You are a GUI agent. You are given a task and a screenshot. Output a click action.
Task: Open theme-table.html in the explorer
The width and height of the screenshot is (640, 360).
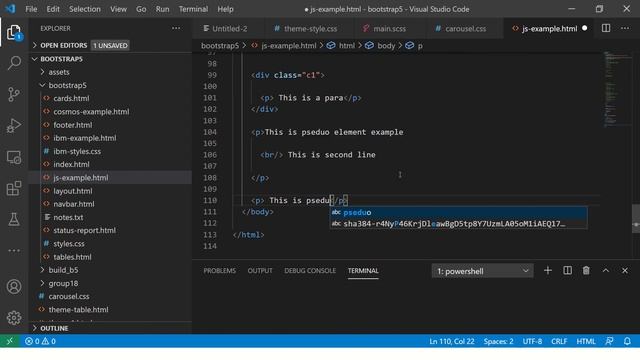[78, 309]
